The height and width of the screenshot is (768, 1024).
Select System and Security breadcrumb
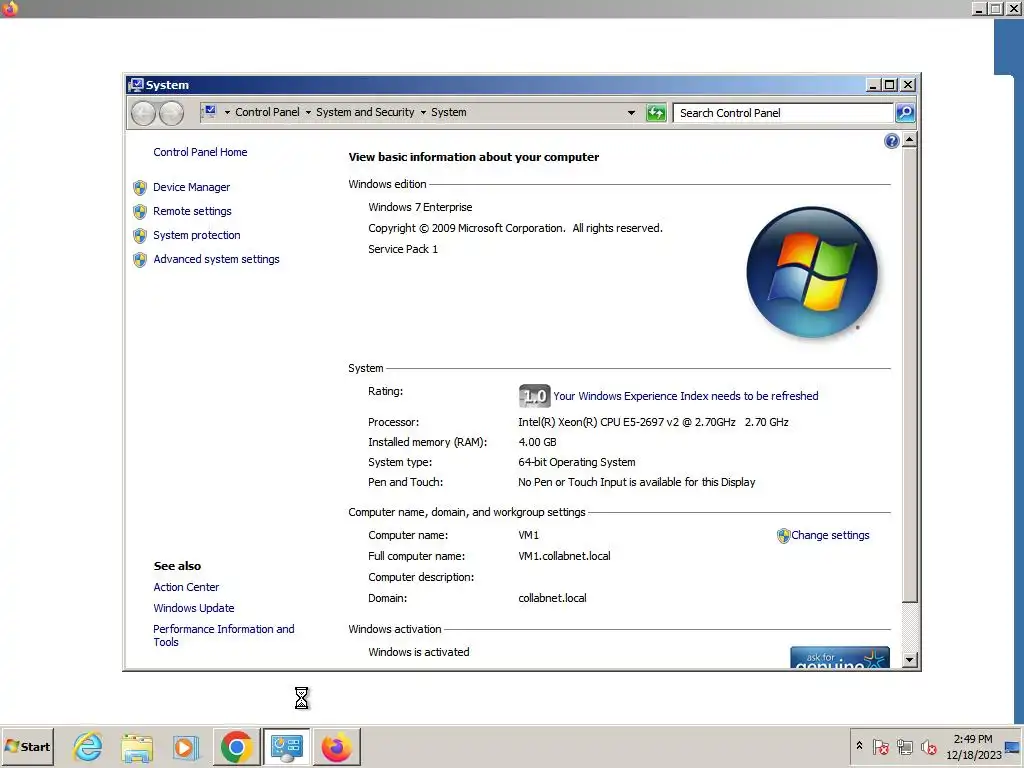point(365,112)
